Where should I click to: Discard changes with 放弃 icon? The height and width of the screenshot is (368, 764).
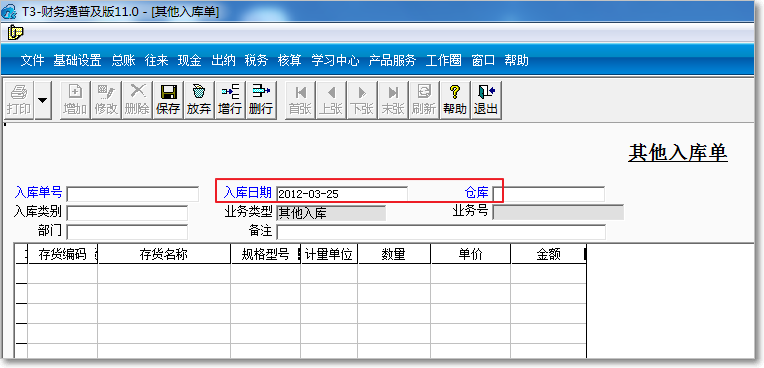point(199,99)
